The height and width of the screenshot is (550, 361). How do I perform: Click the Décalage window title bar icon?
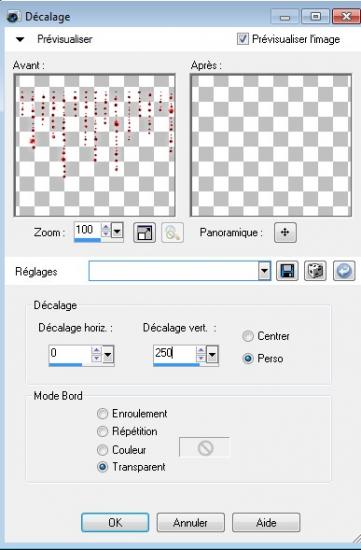pos(13,17)
